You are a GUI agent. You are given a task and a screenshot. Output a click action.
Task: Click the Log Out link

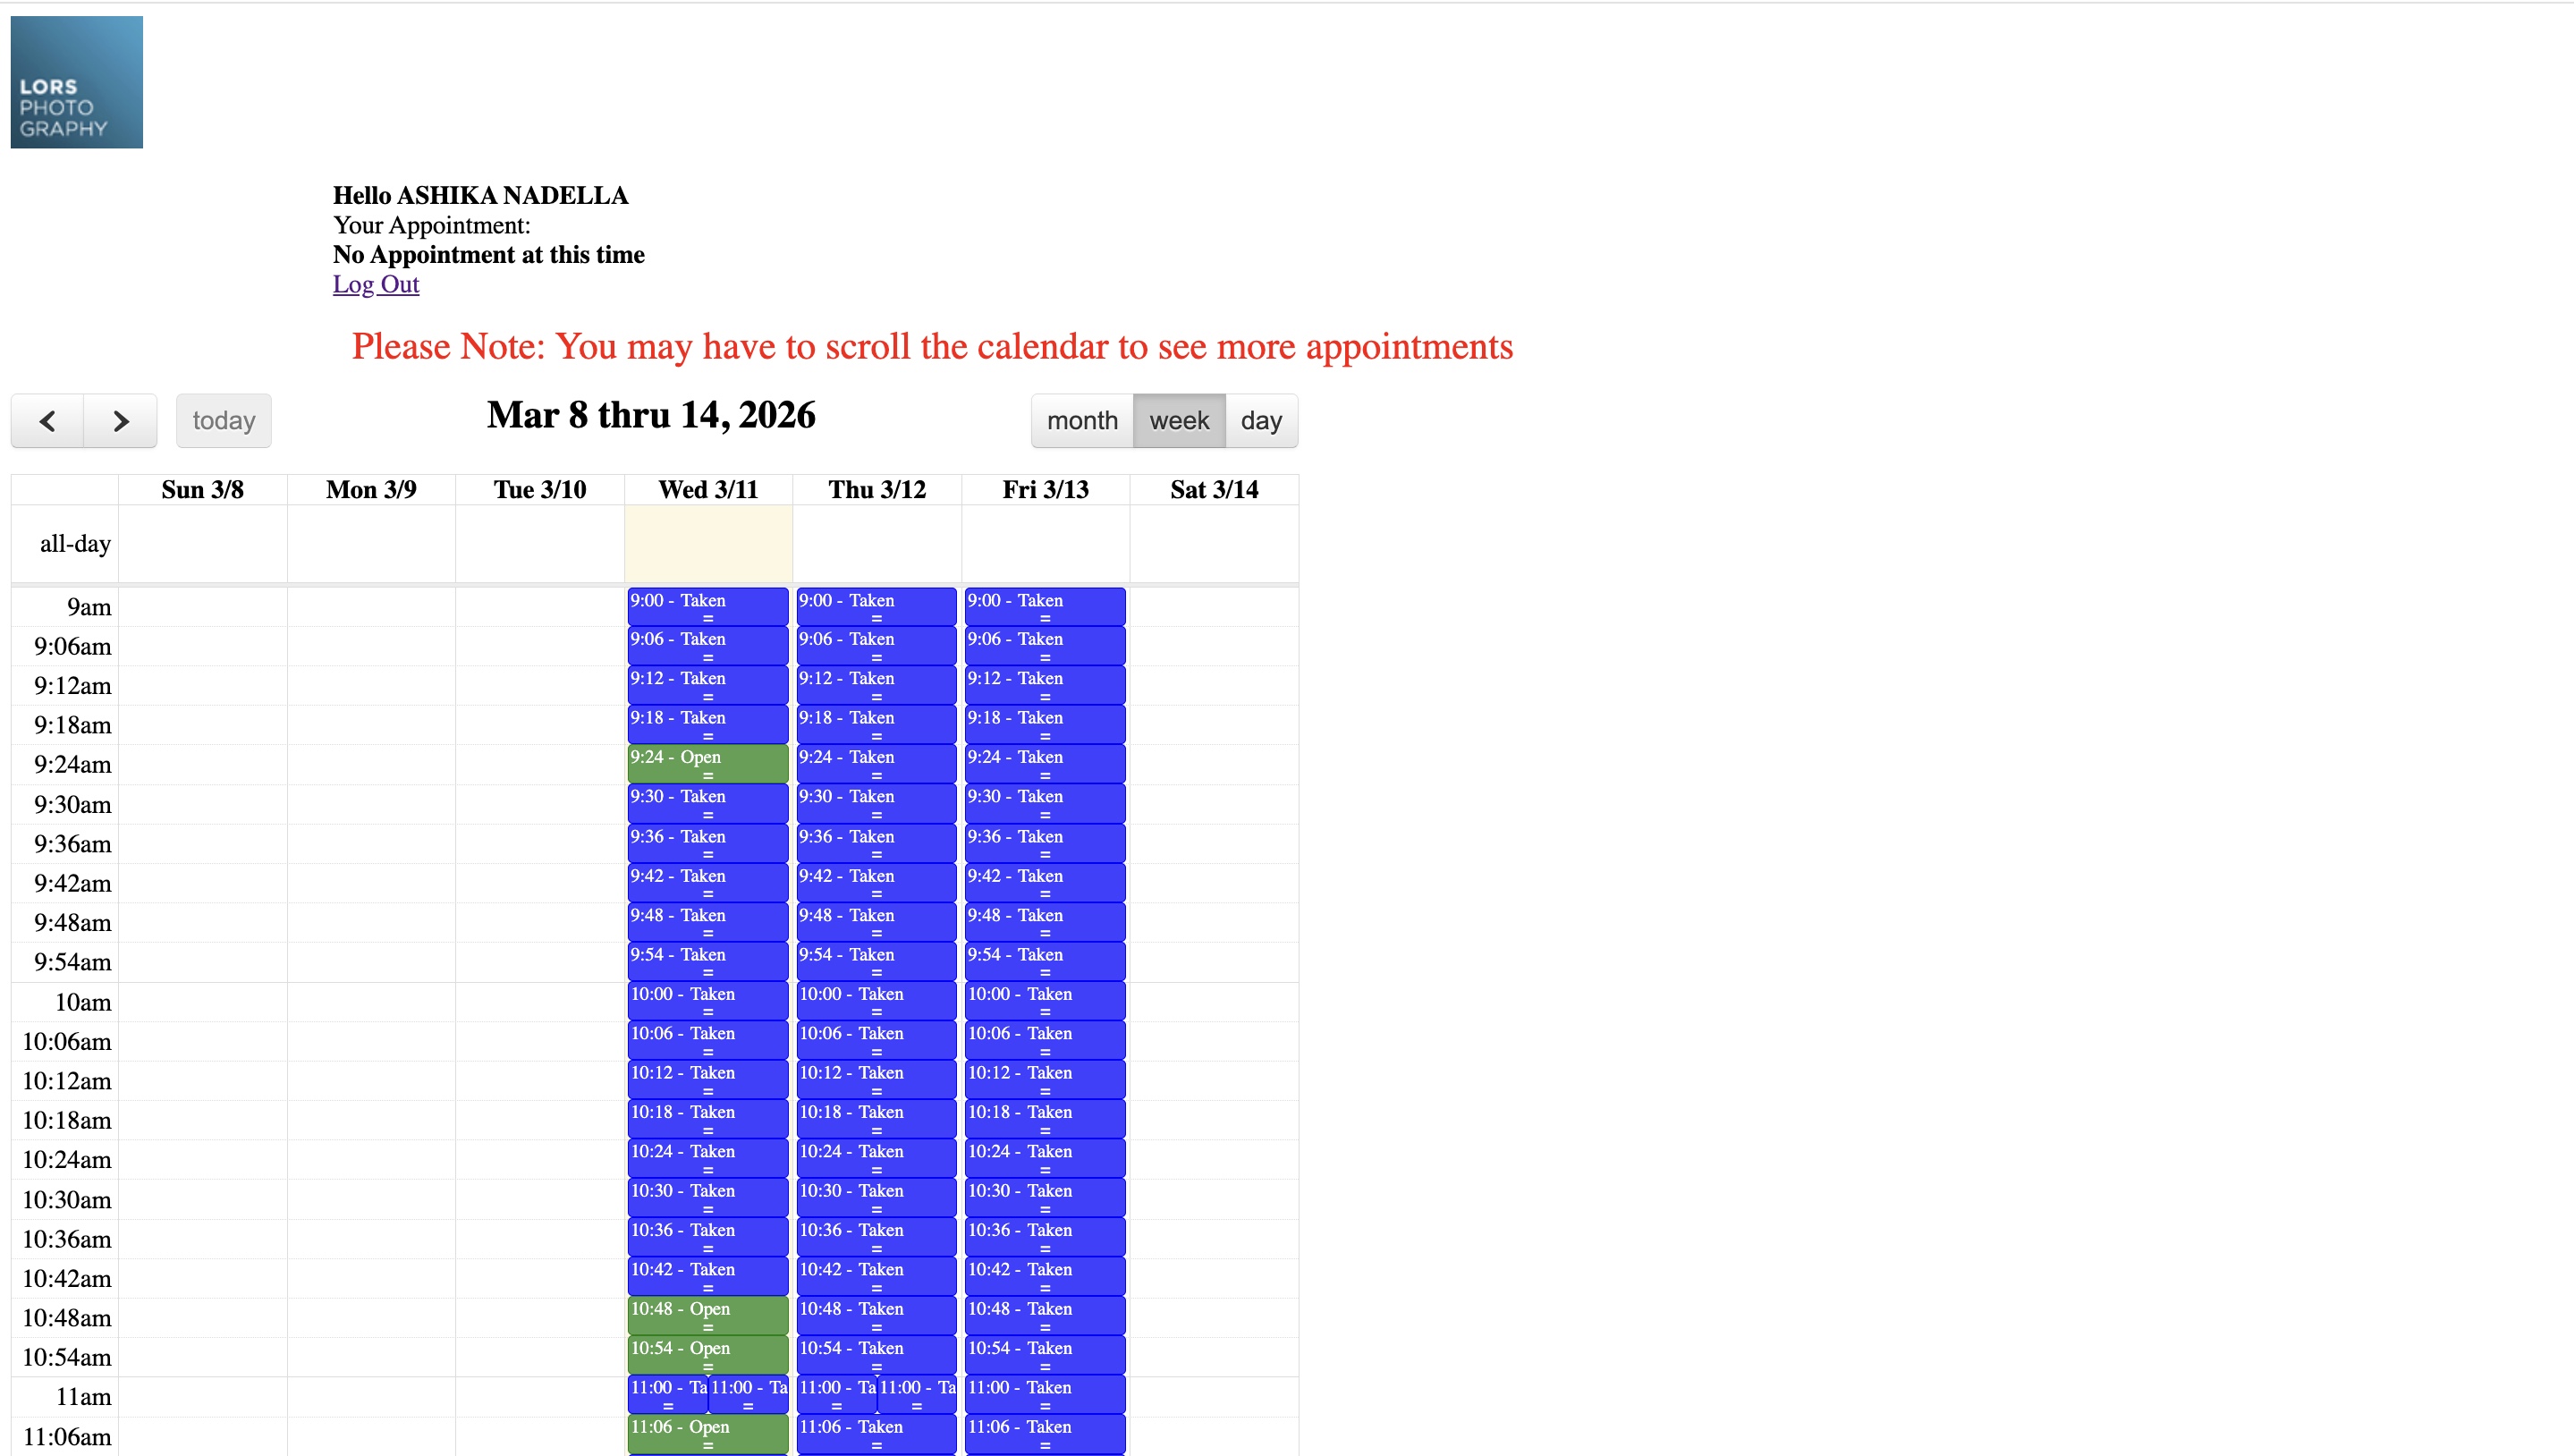tap(375, 284)
